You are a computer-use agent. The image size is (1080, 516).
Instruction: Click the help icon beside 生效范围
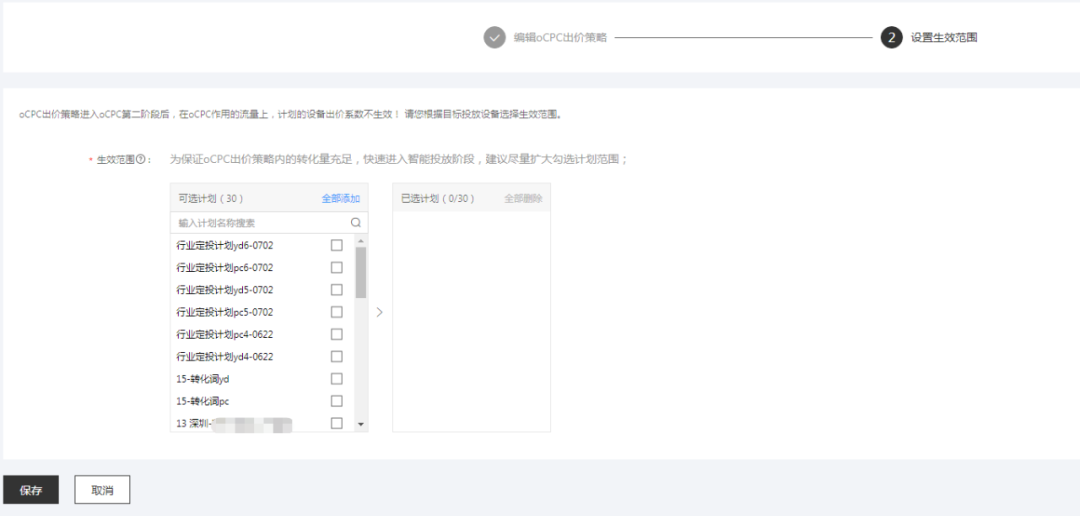tap(142, 159)
